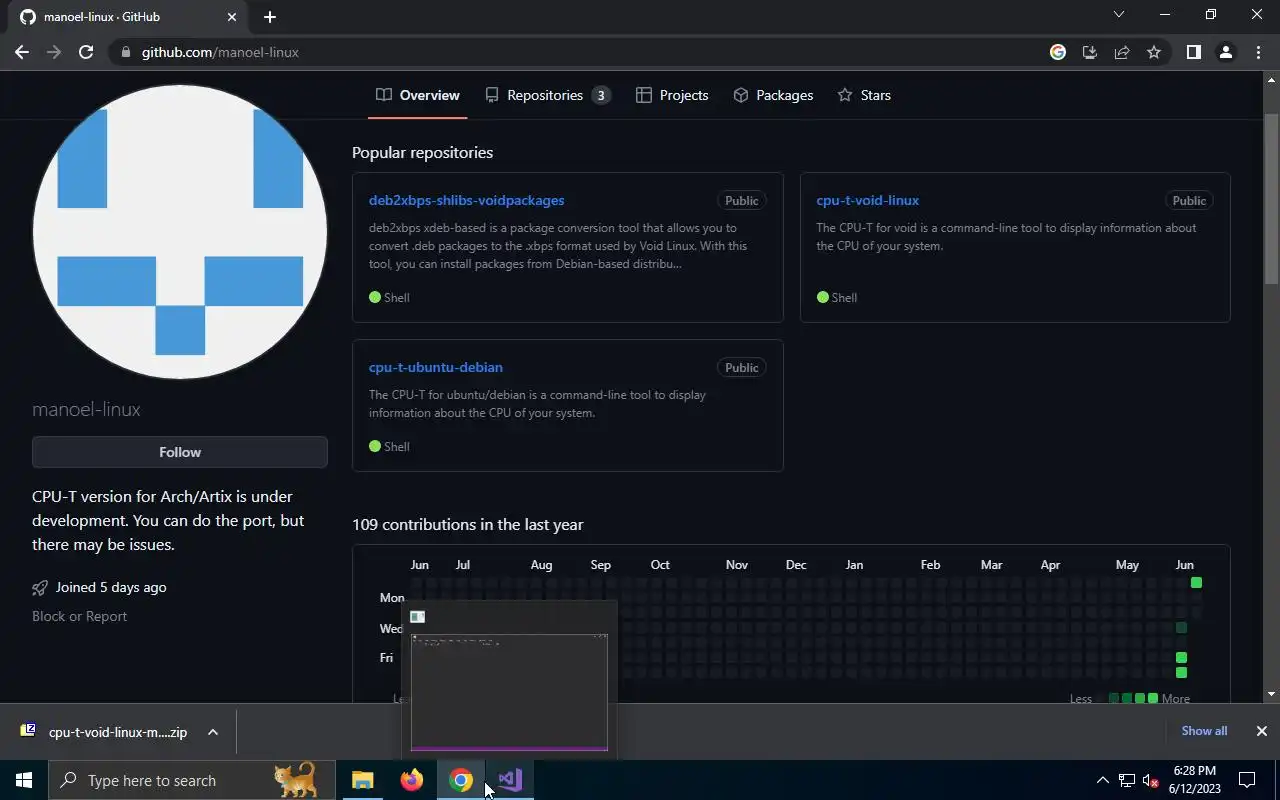
Task: Open a new browser tab
Action: pyautogui.click(x=270, y=17)
